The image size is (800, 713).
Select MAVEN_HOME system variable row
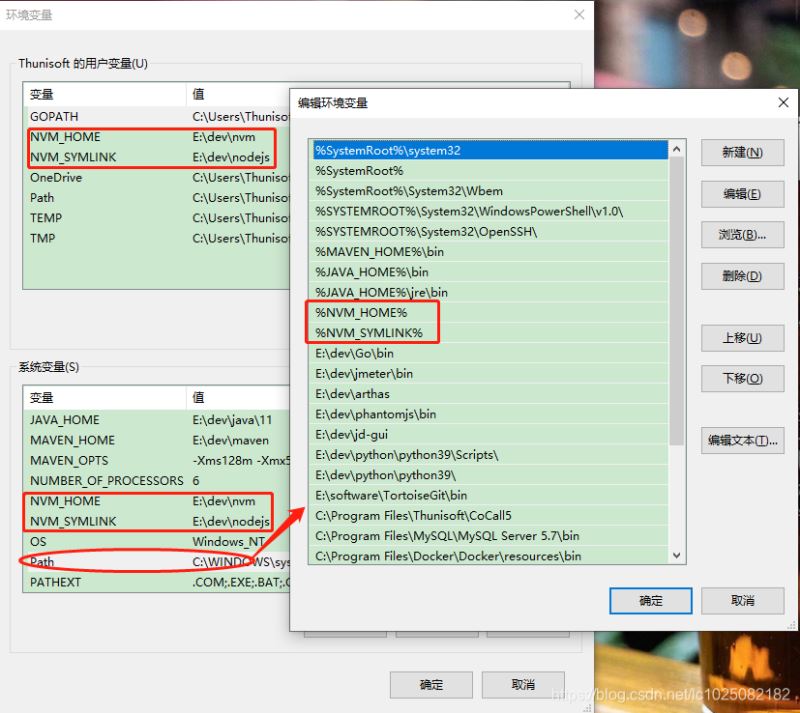[157, 440]
